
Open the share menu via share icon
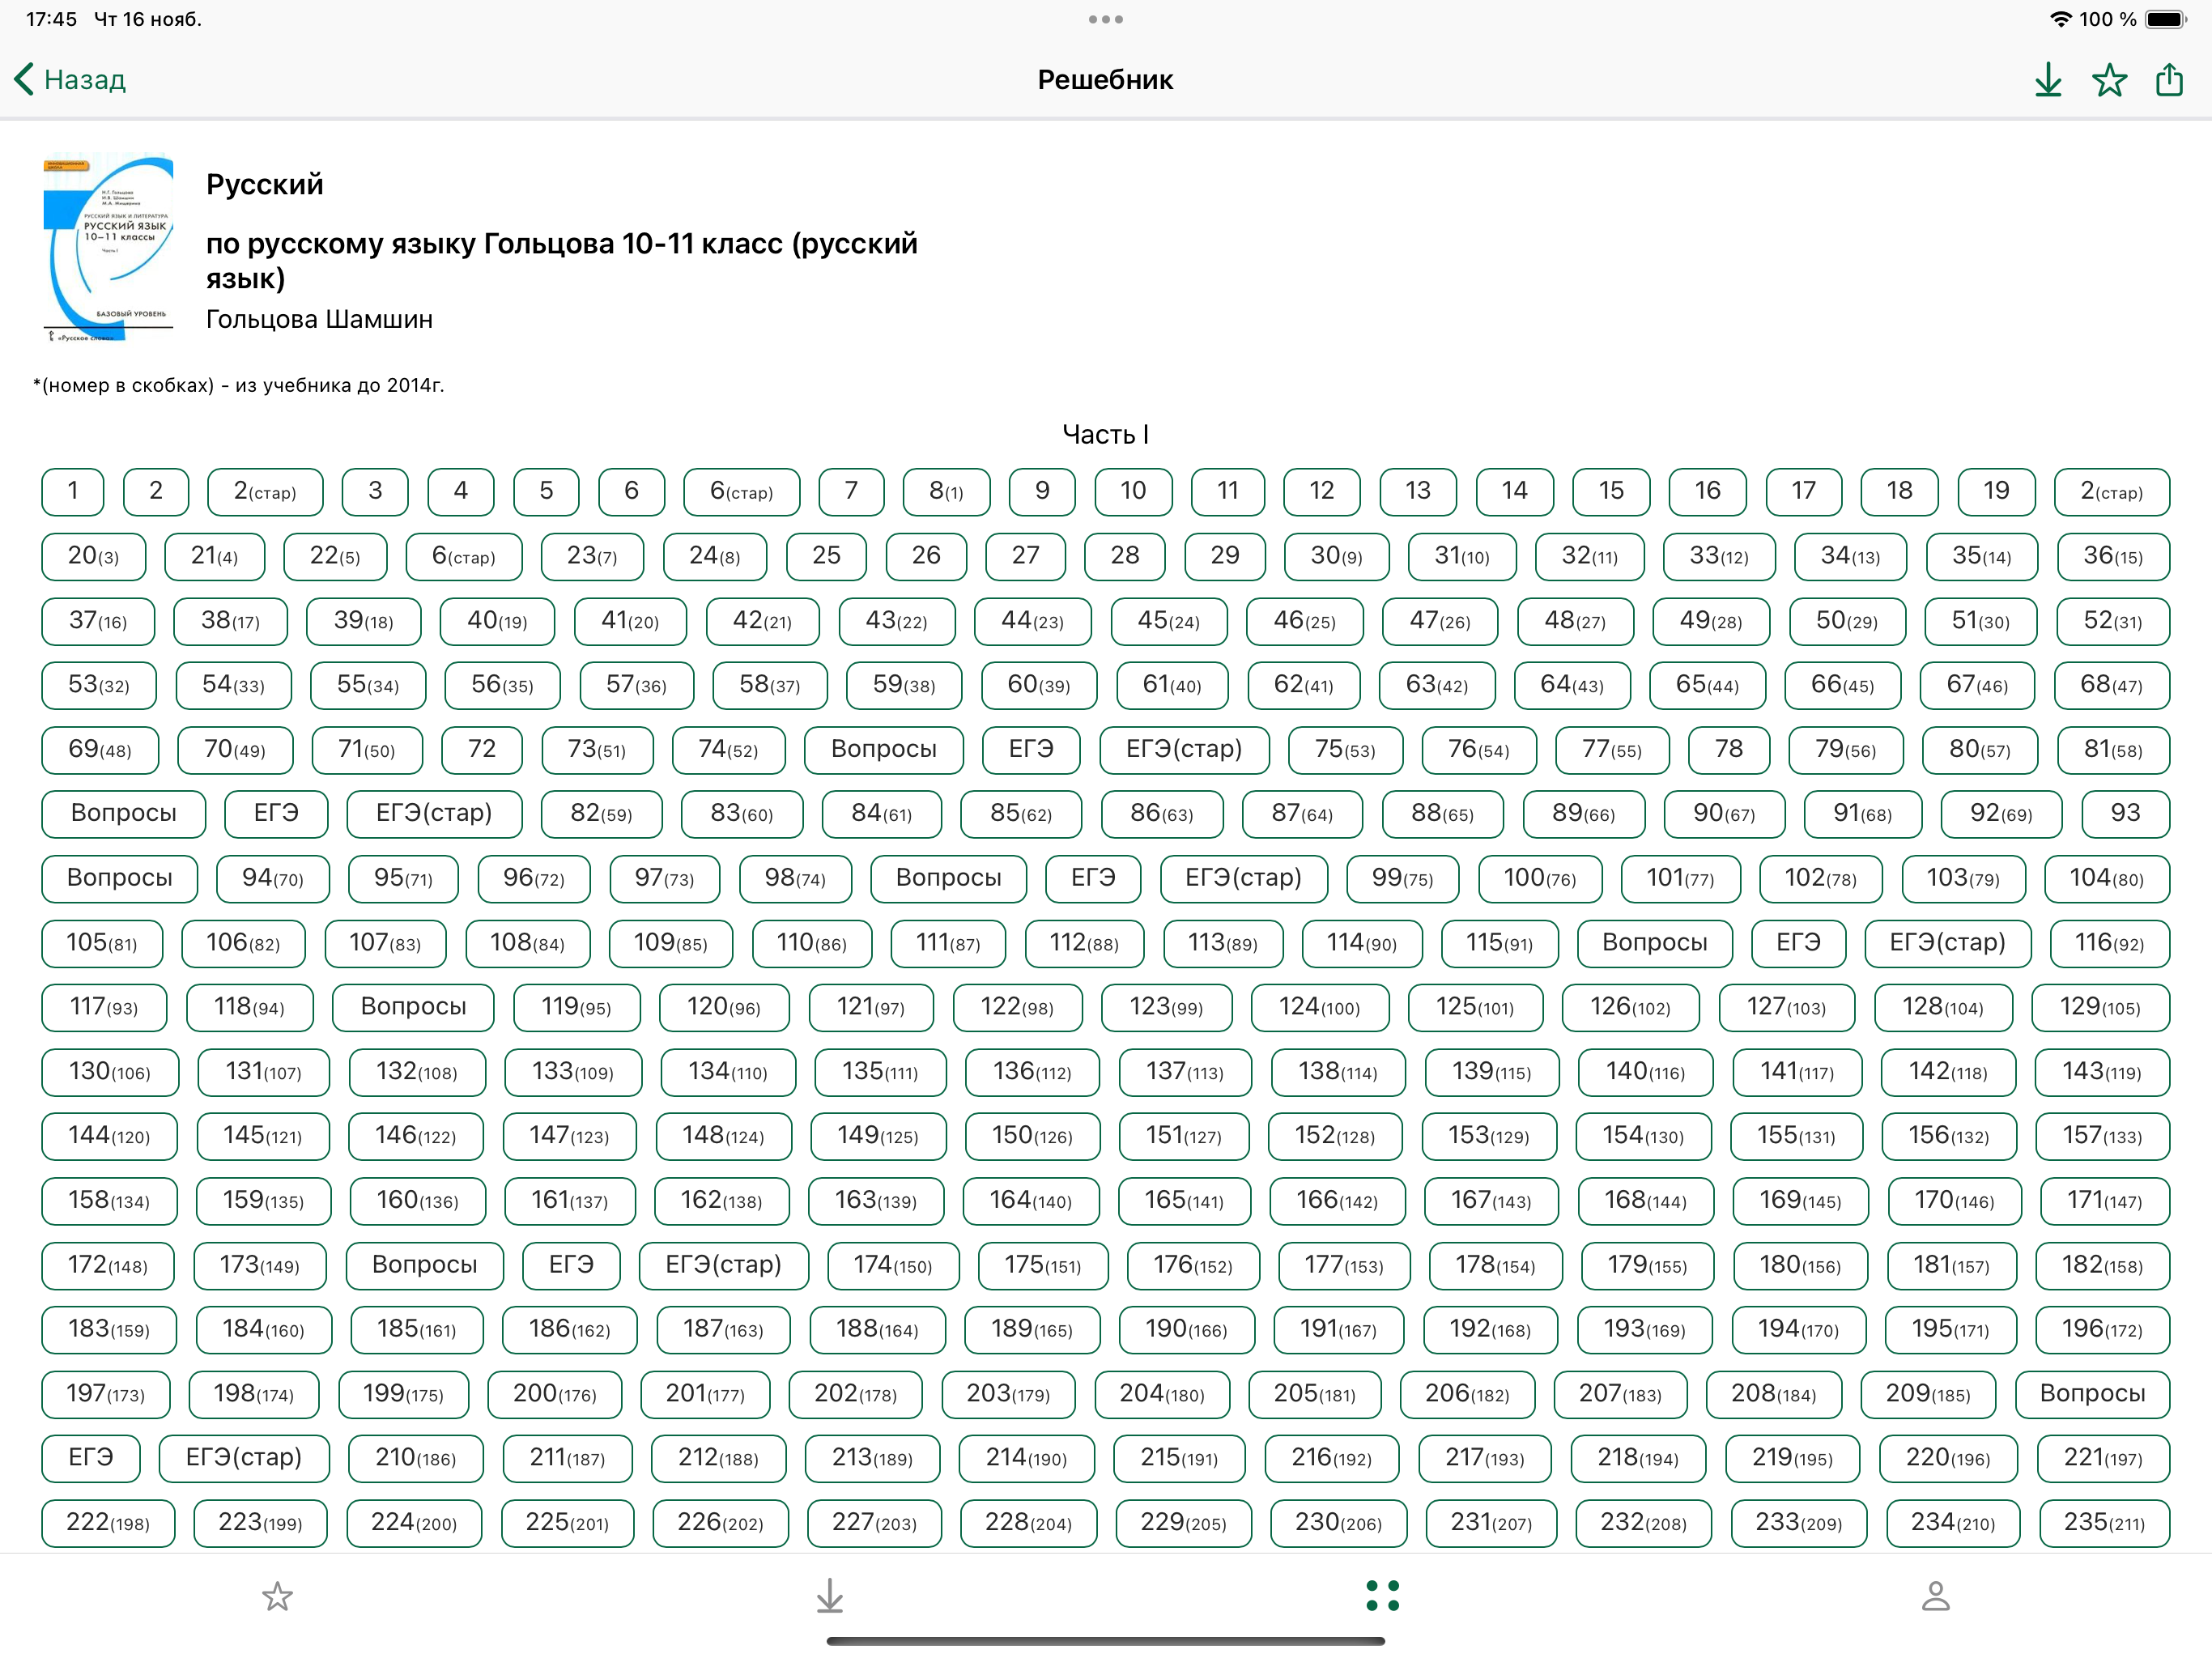[2170, 79]
